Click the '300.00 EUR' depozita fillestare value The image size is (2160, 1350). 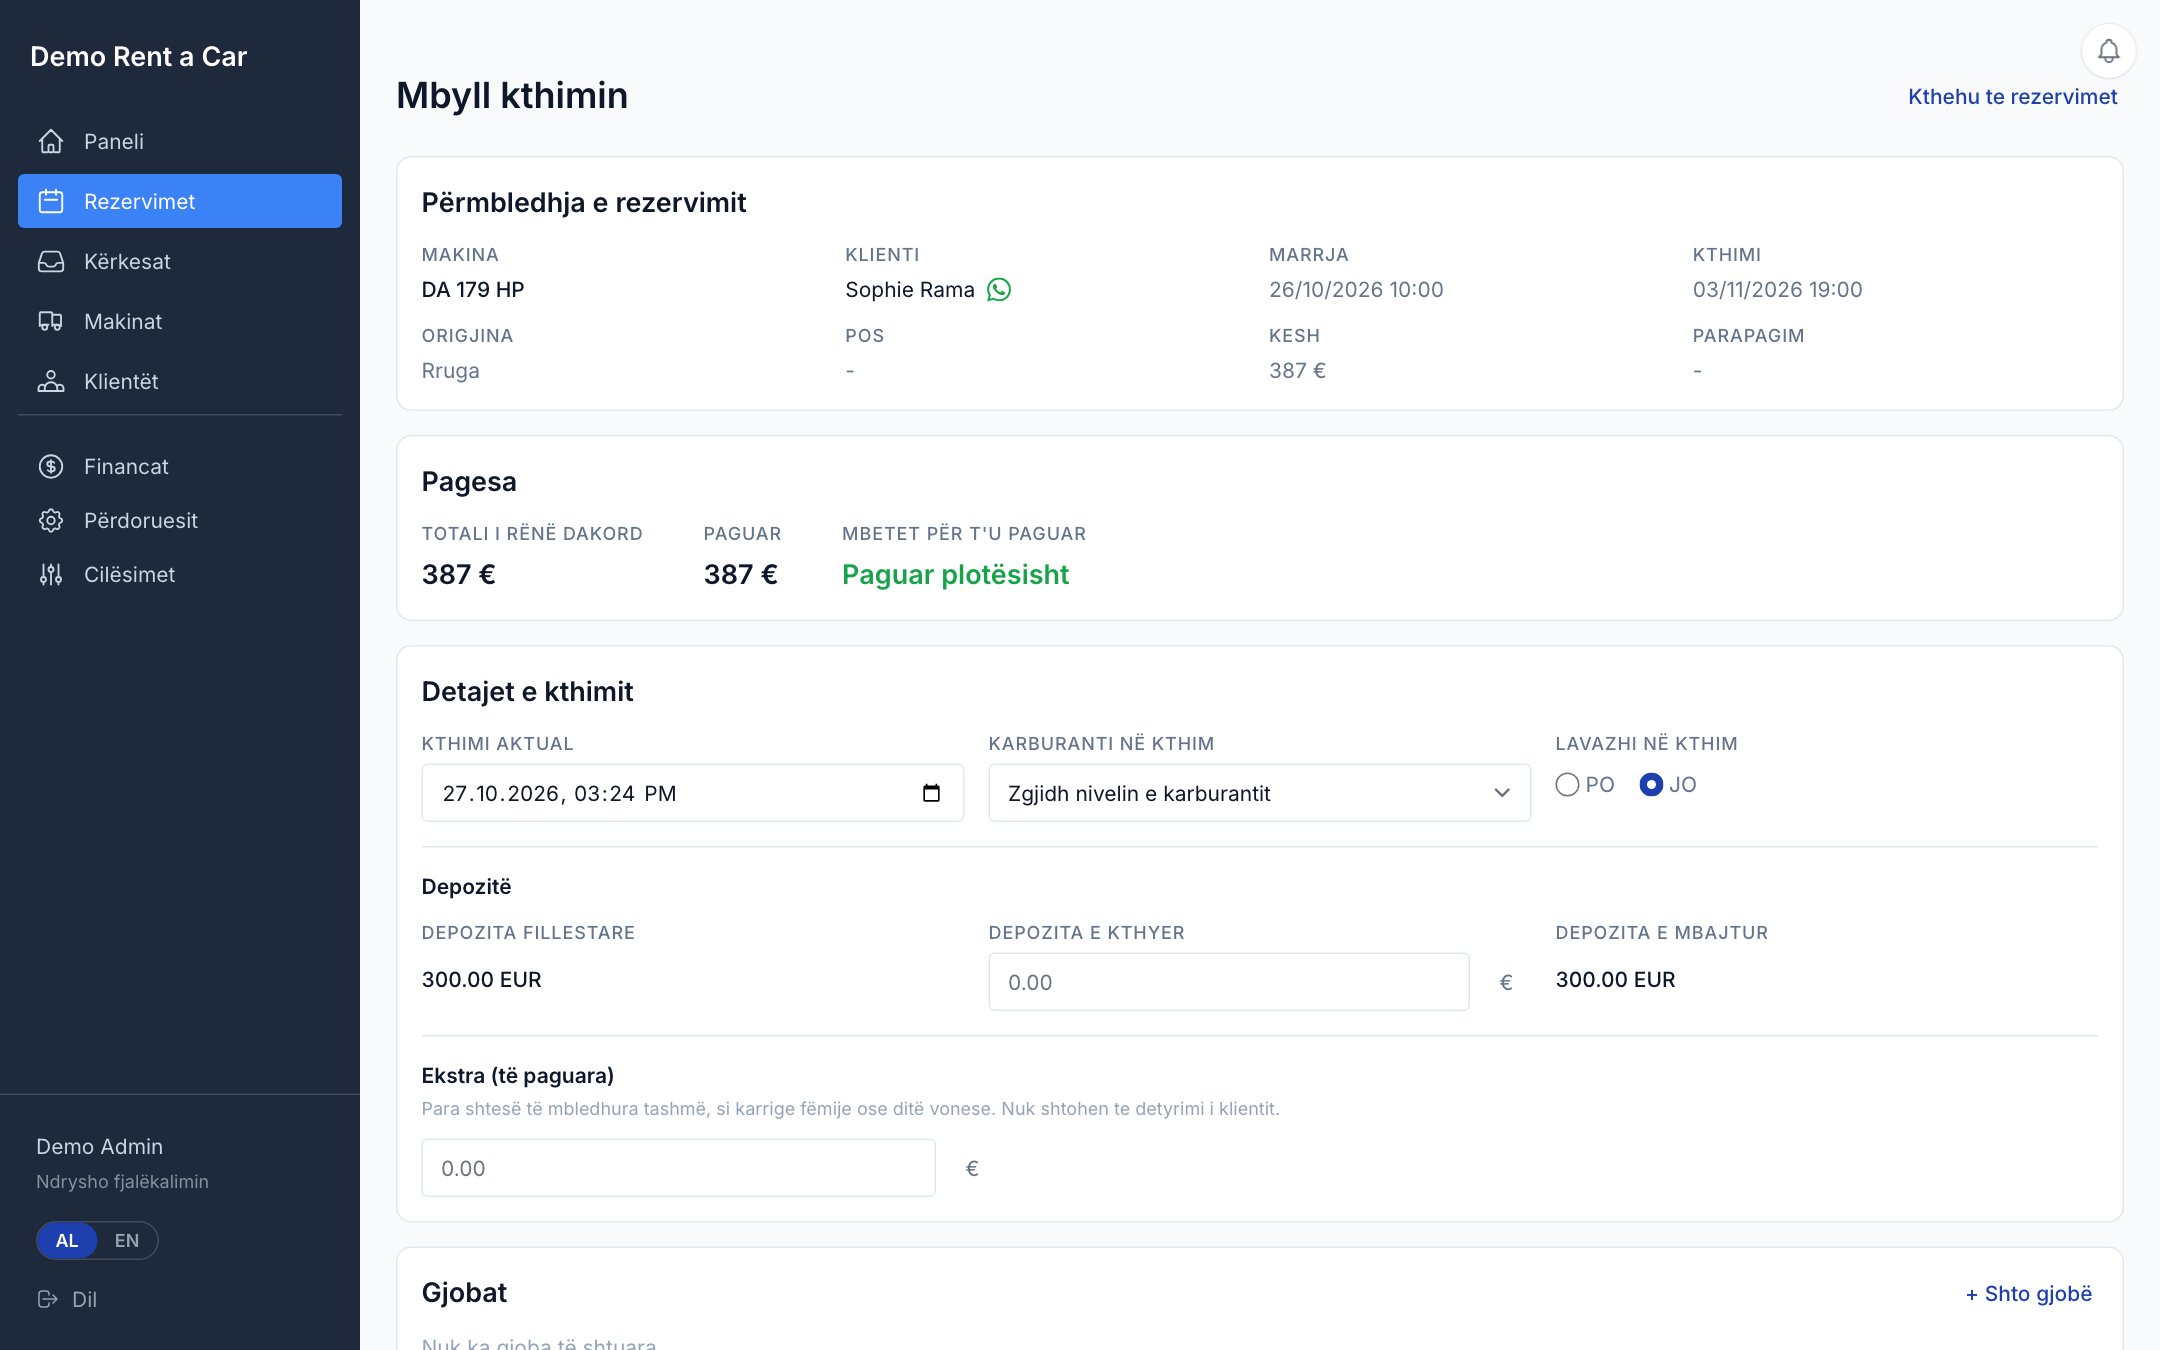[x=481, y=980]
